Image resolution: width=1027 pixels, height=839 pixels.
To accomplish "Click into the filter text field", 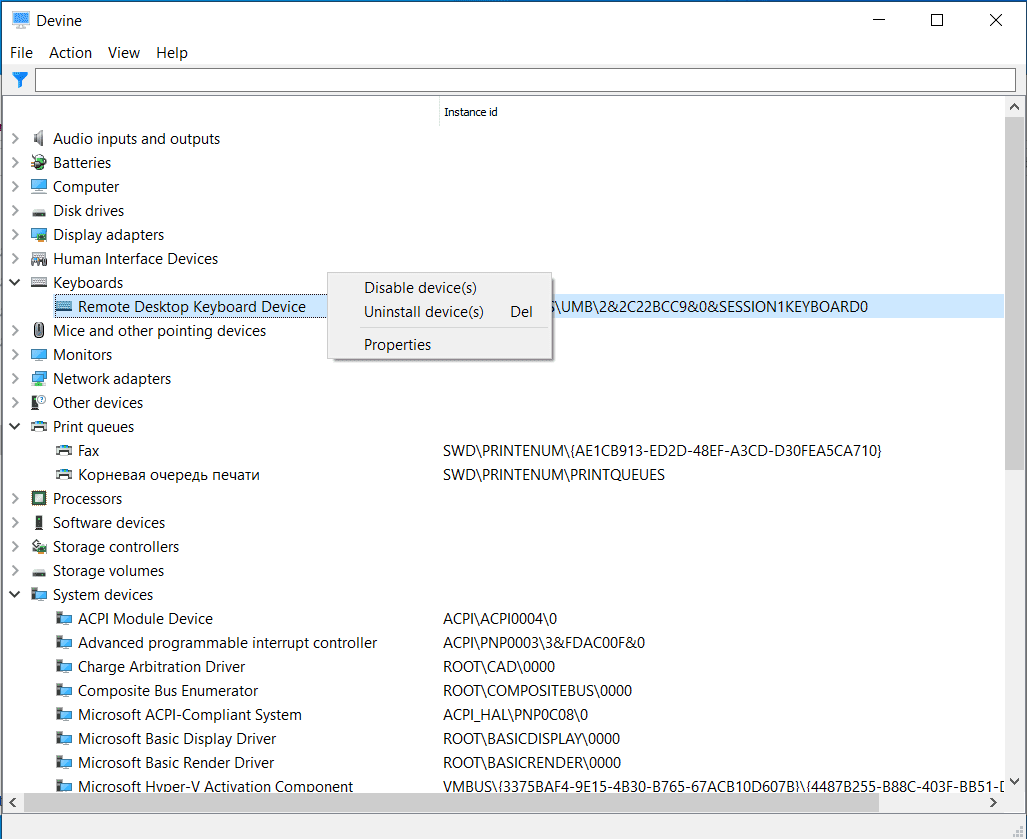I will click(x=525, y=80).
